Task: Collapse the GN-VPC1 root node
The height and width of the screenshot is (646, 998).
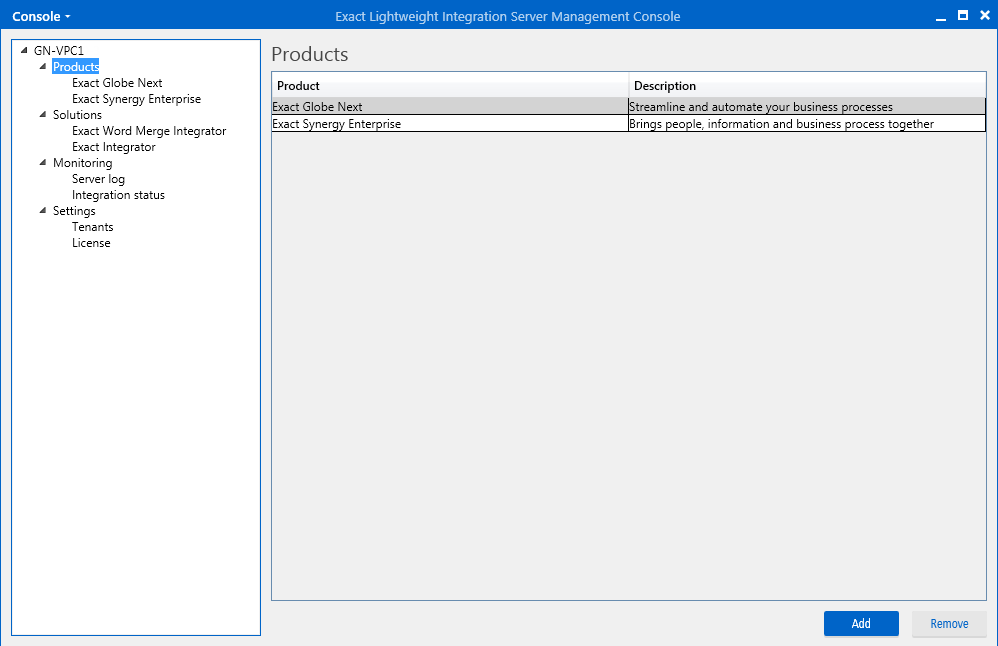Action: (24, 50)
